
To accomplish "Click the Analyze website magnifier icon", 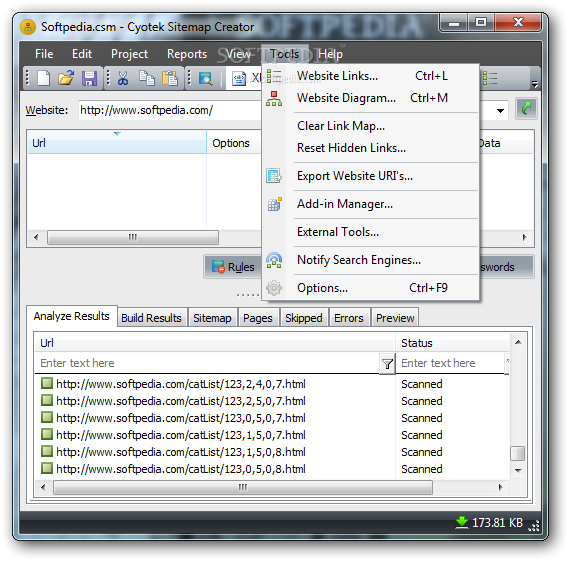I will 206,78.
